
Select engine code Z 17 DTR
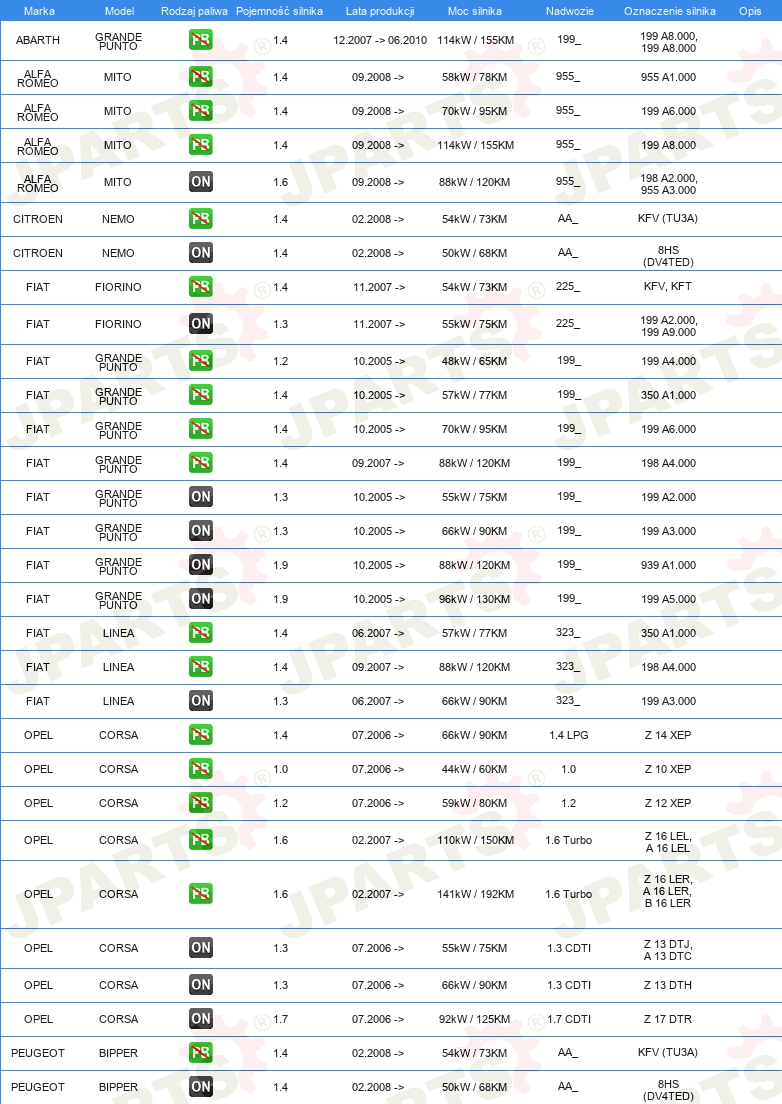click(x=668, y=1018)
